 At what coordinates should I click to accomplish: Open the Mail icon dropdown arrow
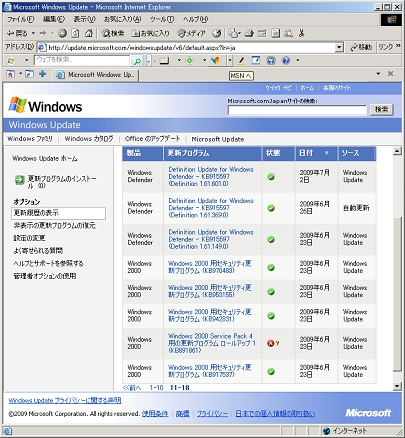[239, 33]
